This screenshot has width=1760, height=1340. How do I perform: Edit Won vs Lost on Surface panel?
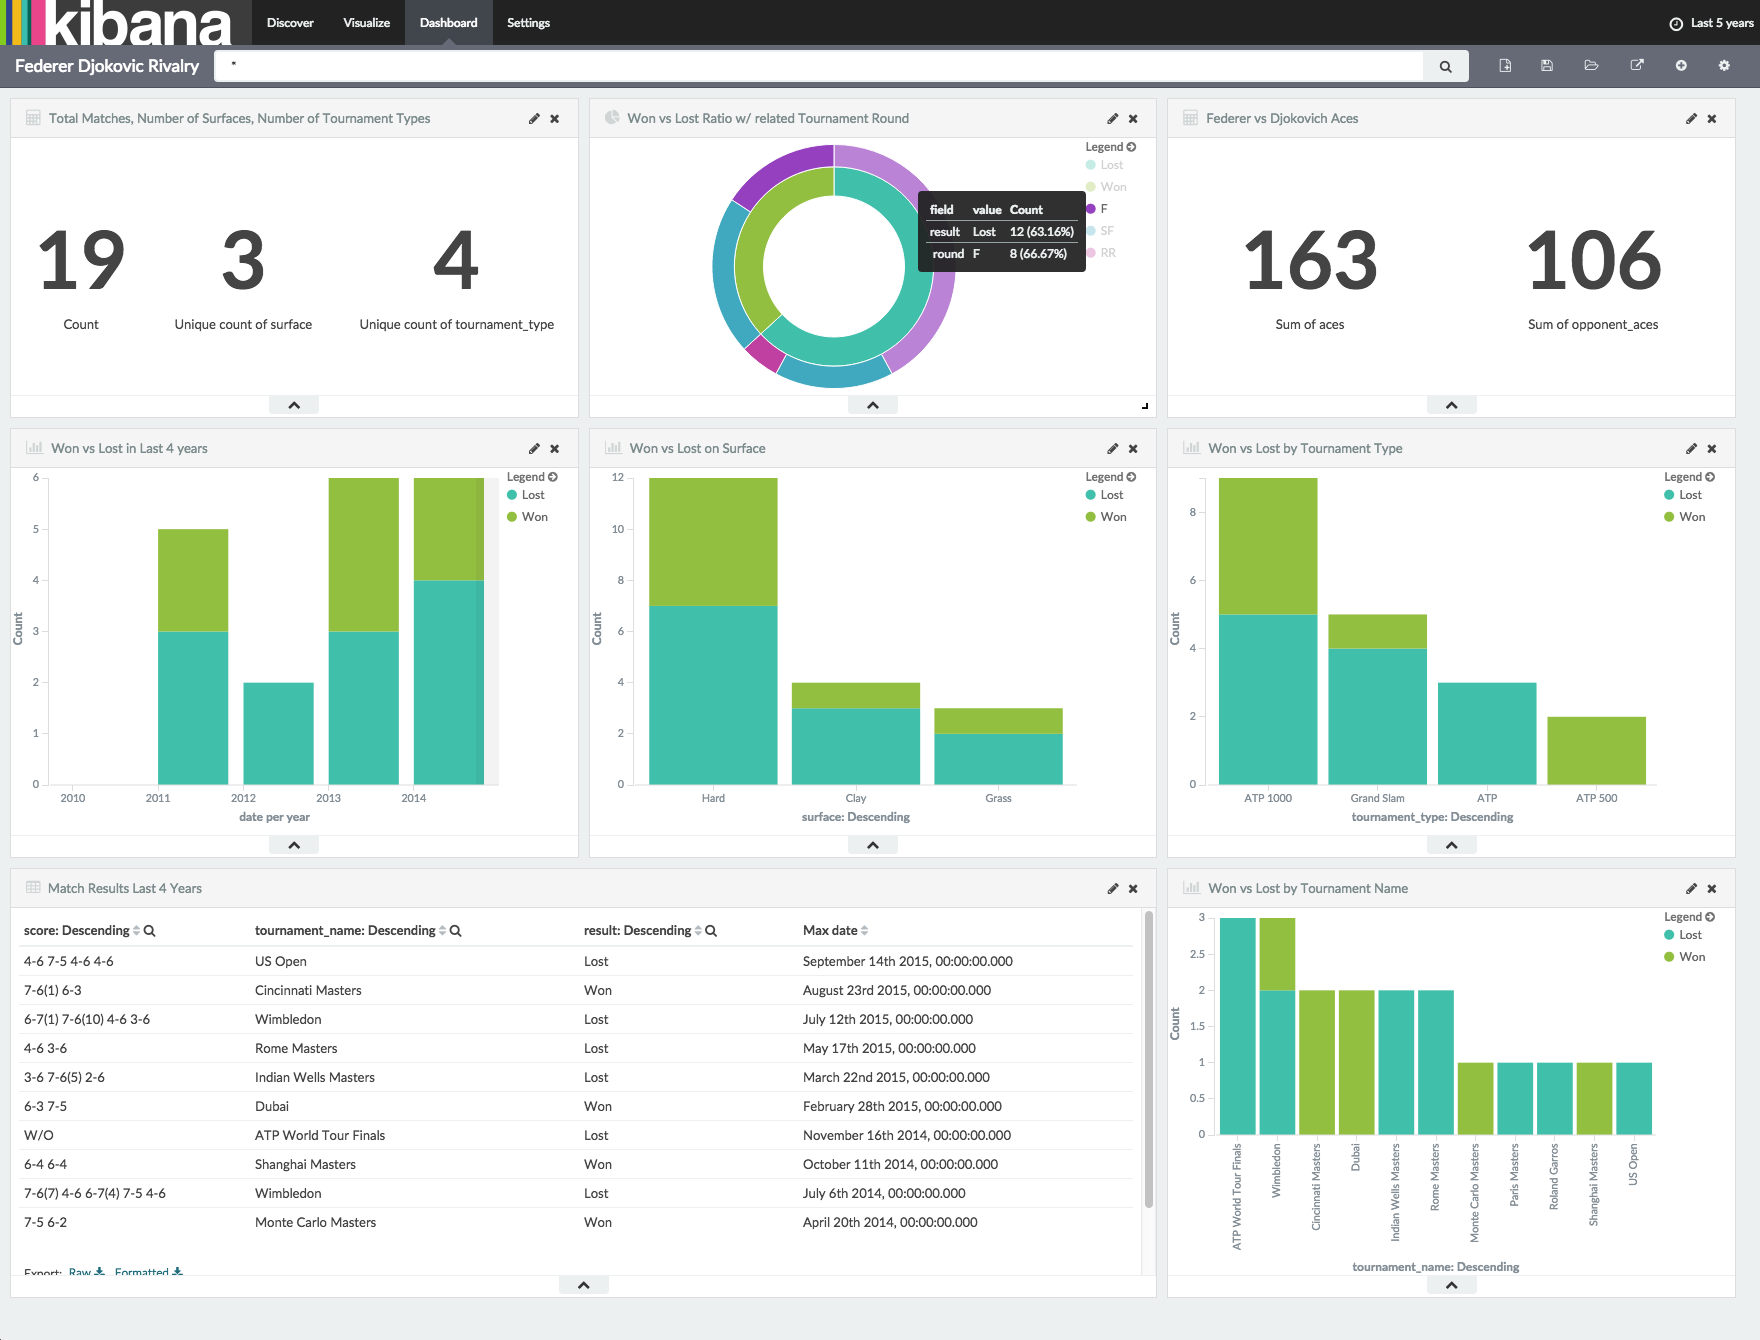click(x=1112, y=448)
